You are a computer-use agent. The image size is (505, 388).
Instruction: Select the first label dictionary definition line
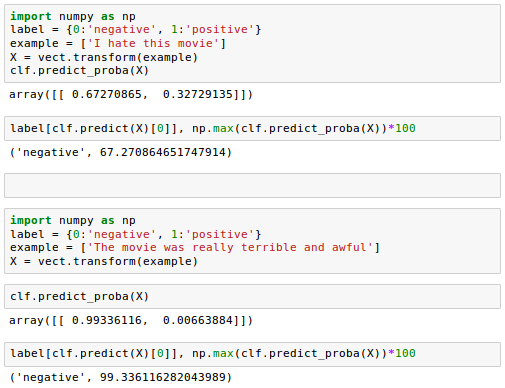click(x=136, y=29)
